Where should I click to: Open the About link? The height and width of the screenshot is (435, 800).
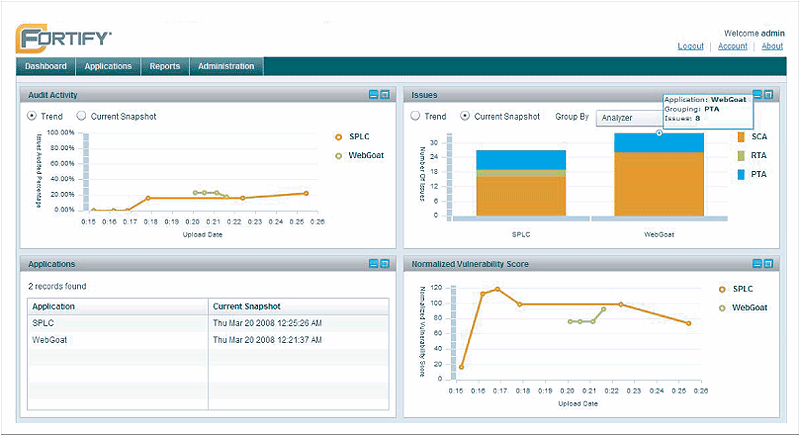772,46
